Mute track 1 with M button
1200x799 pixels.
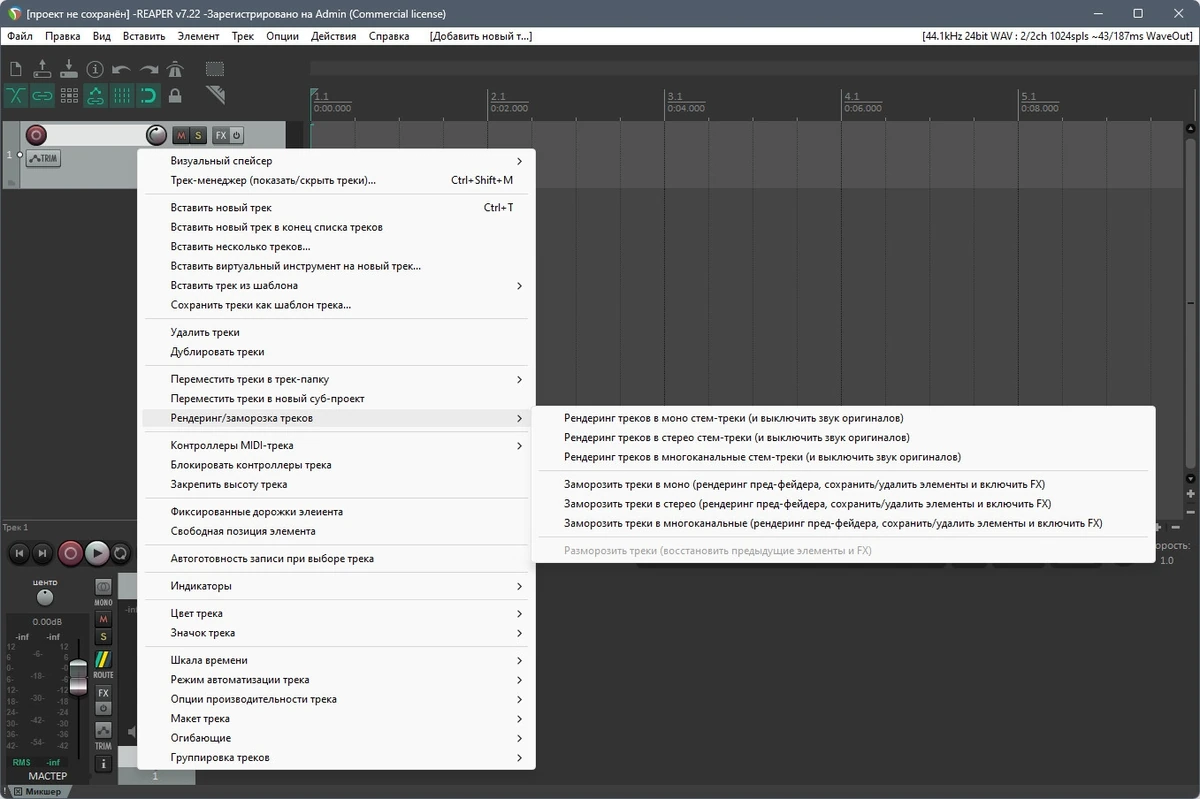[x=181, y=135]
